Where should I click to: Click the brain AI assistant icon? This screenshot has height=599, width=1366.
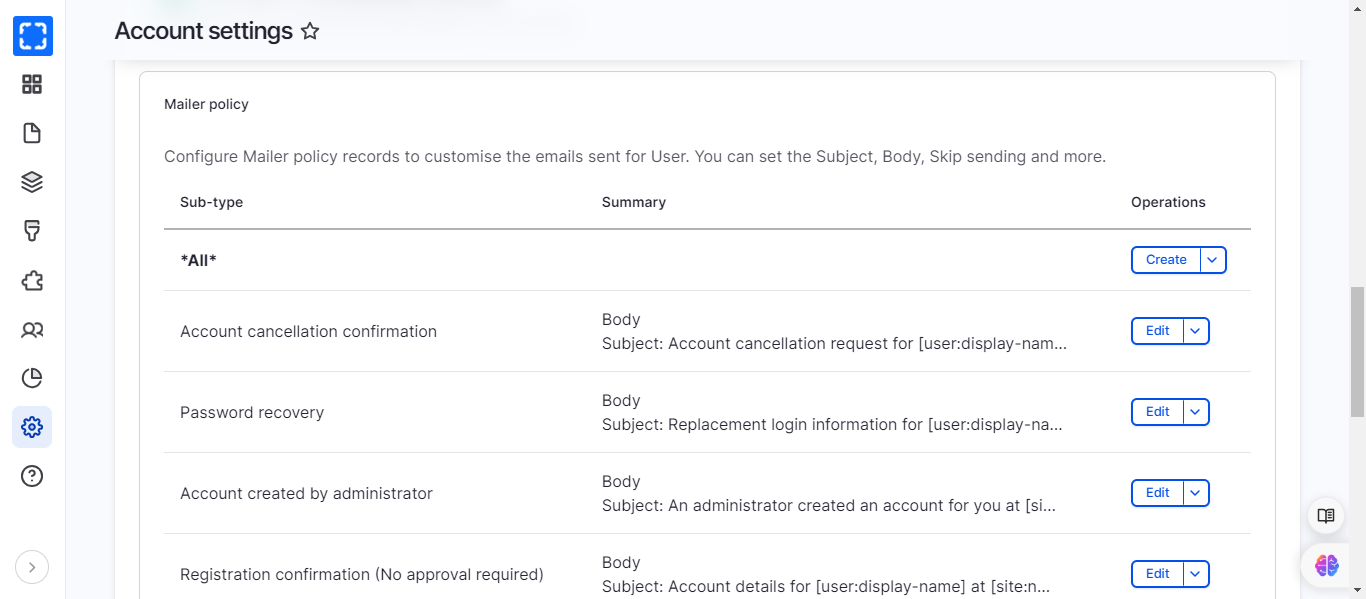1326,566
